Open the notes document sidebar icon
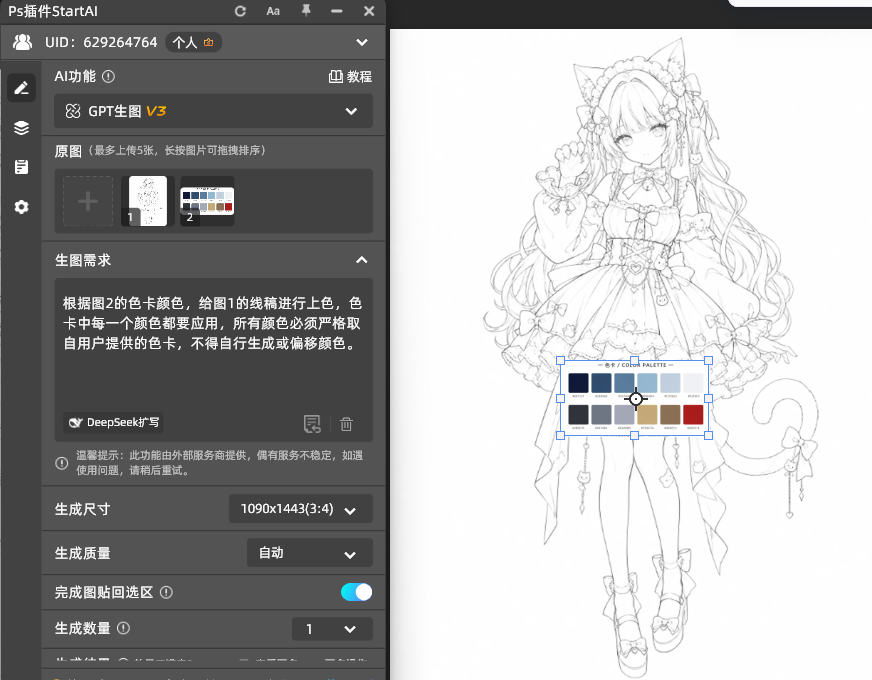Screen dimensions: 872x680 point(22,167)
